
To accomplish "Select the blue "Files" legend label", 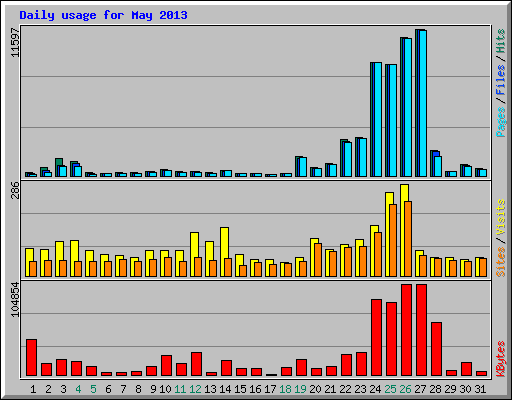I will click(501, 79).
